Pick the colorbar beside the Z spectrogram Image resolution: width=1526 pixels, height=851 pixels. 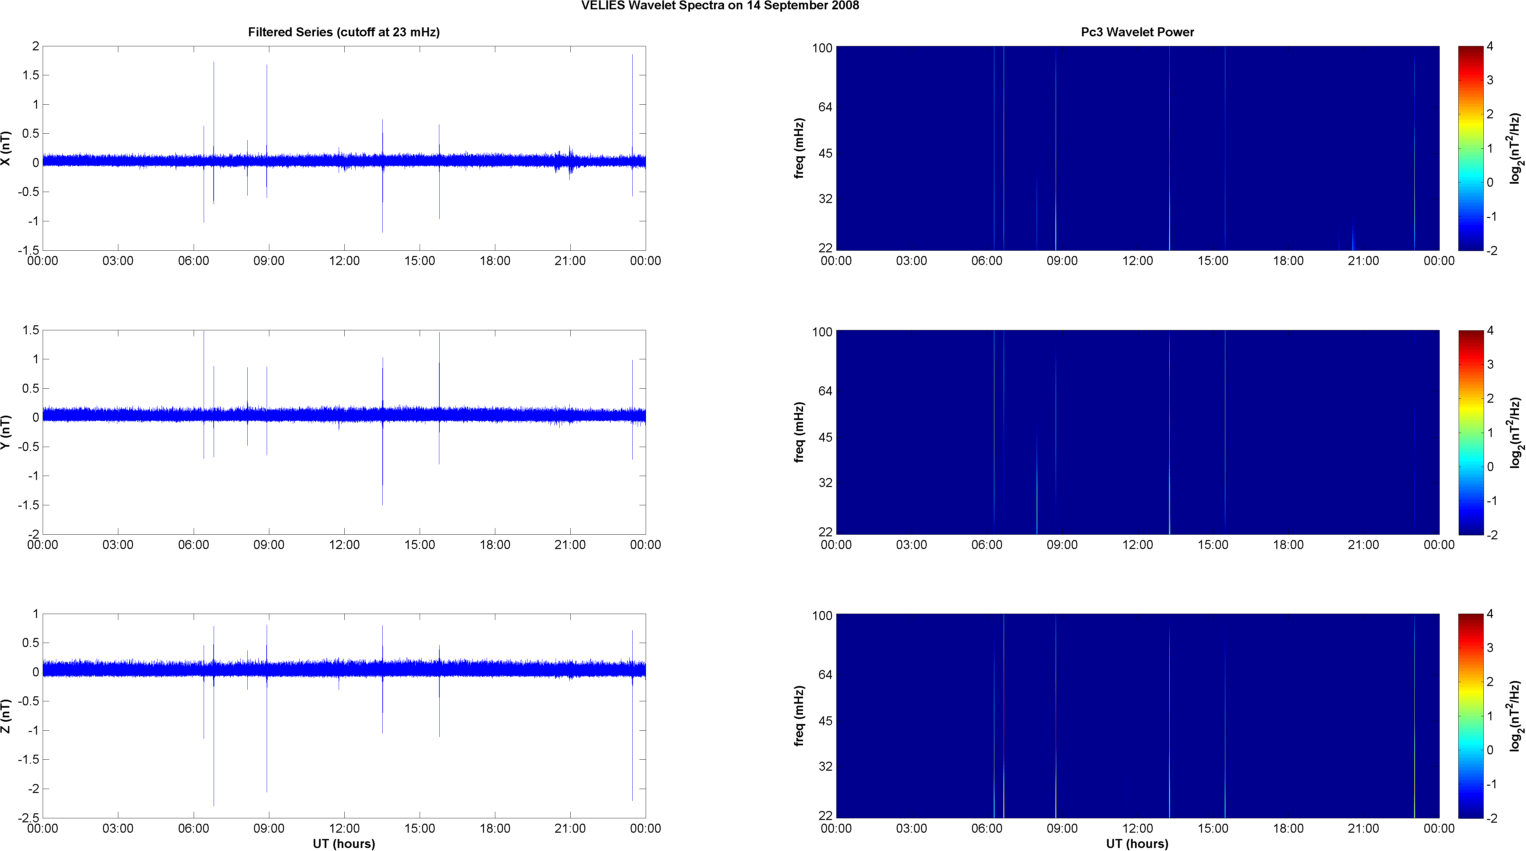(x=1470, y=716)
